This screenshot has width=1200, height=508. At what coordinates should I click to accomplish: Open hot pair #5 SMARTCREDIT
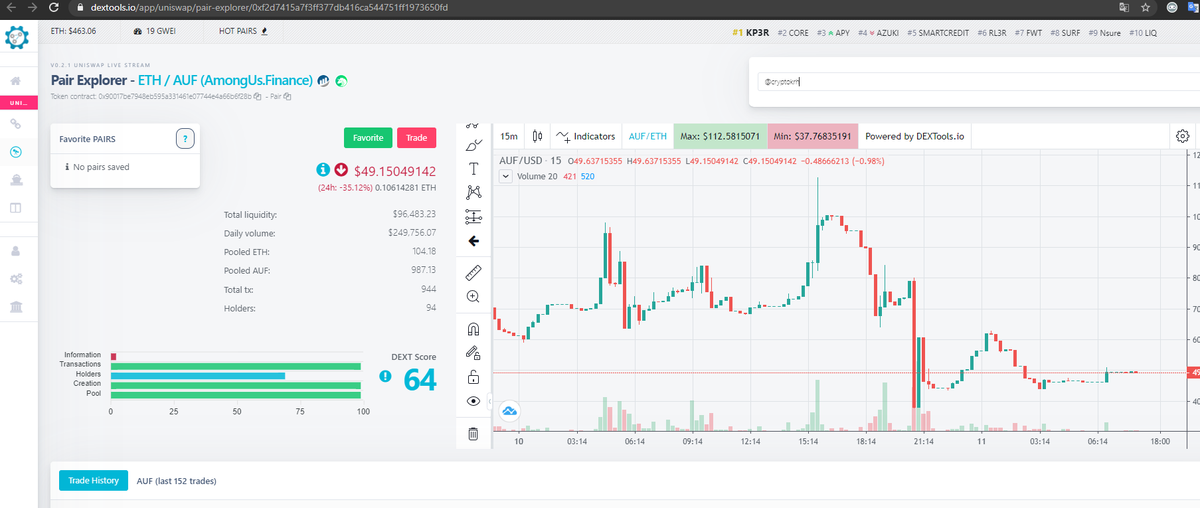938,32
